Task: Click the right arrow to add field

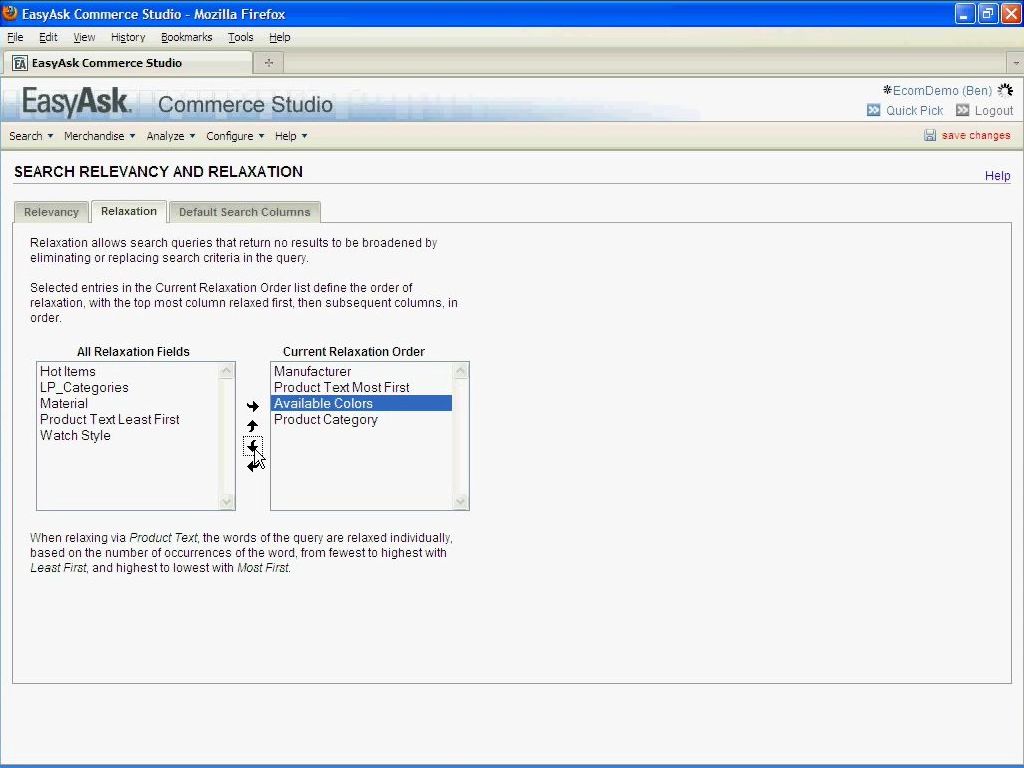Action: click(x=253, y=406)
